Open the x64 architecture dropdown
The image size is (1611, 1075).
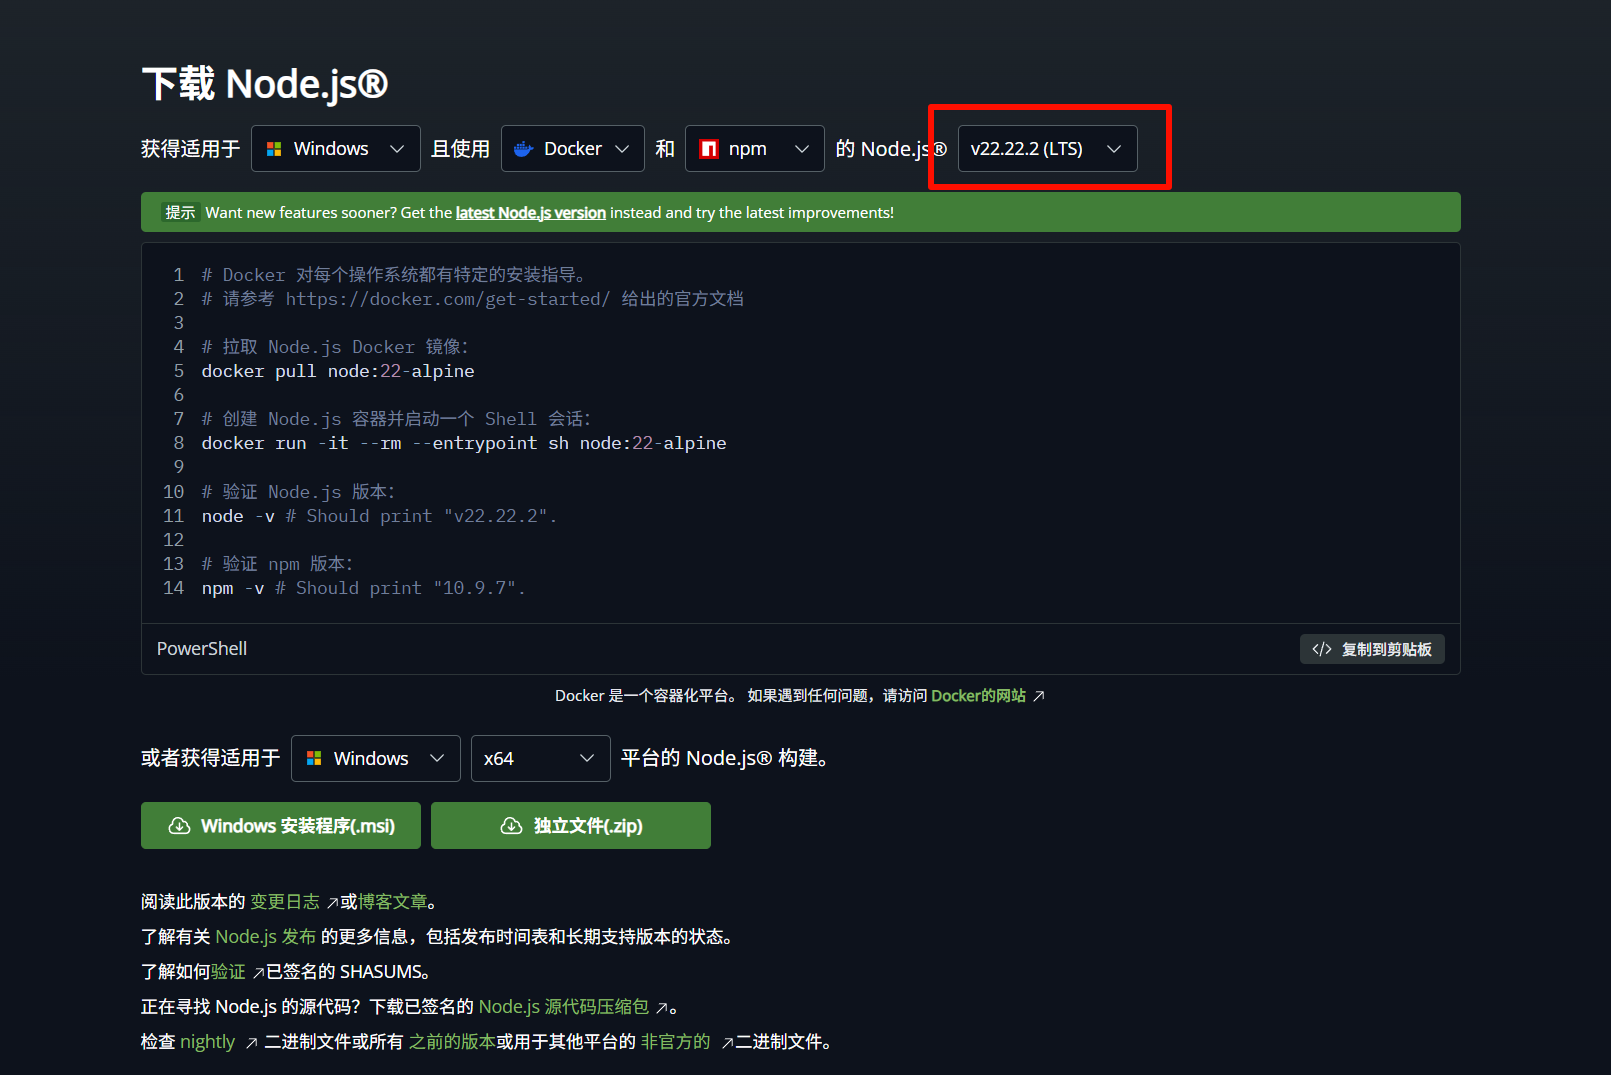[540, 759]
